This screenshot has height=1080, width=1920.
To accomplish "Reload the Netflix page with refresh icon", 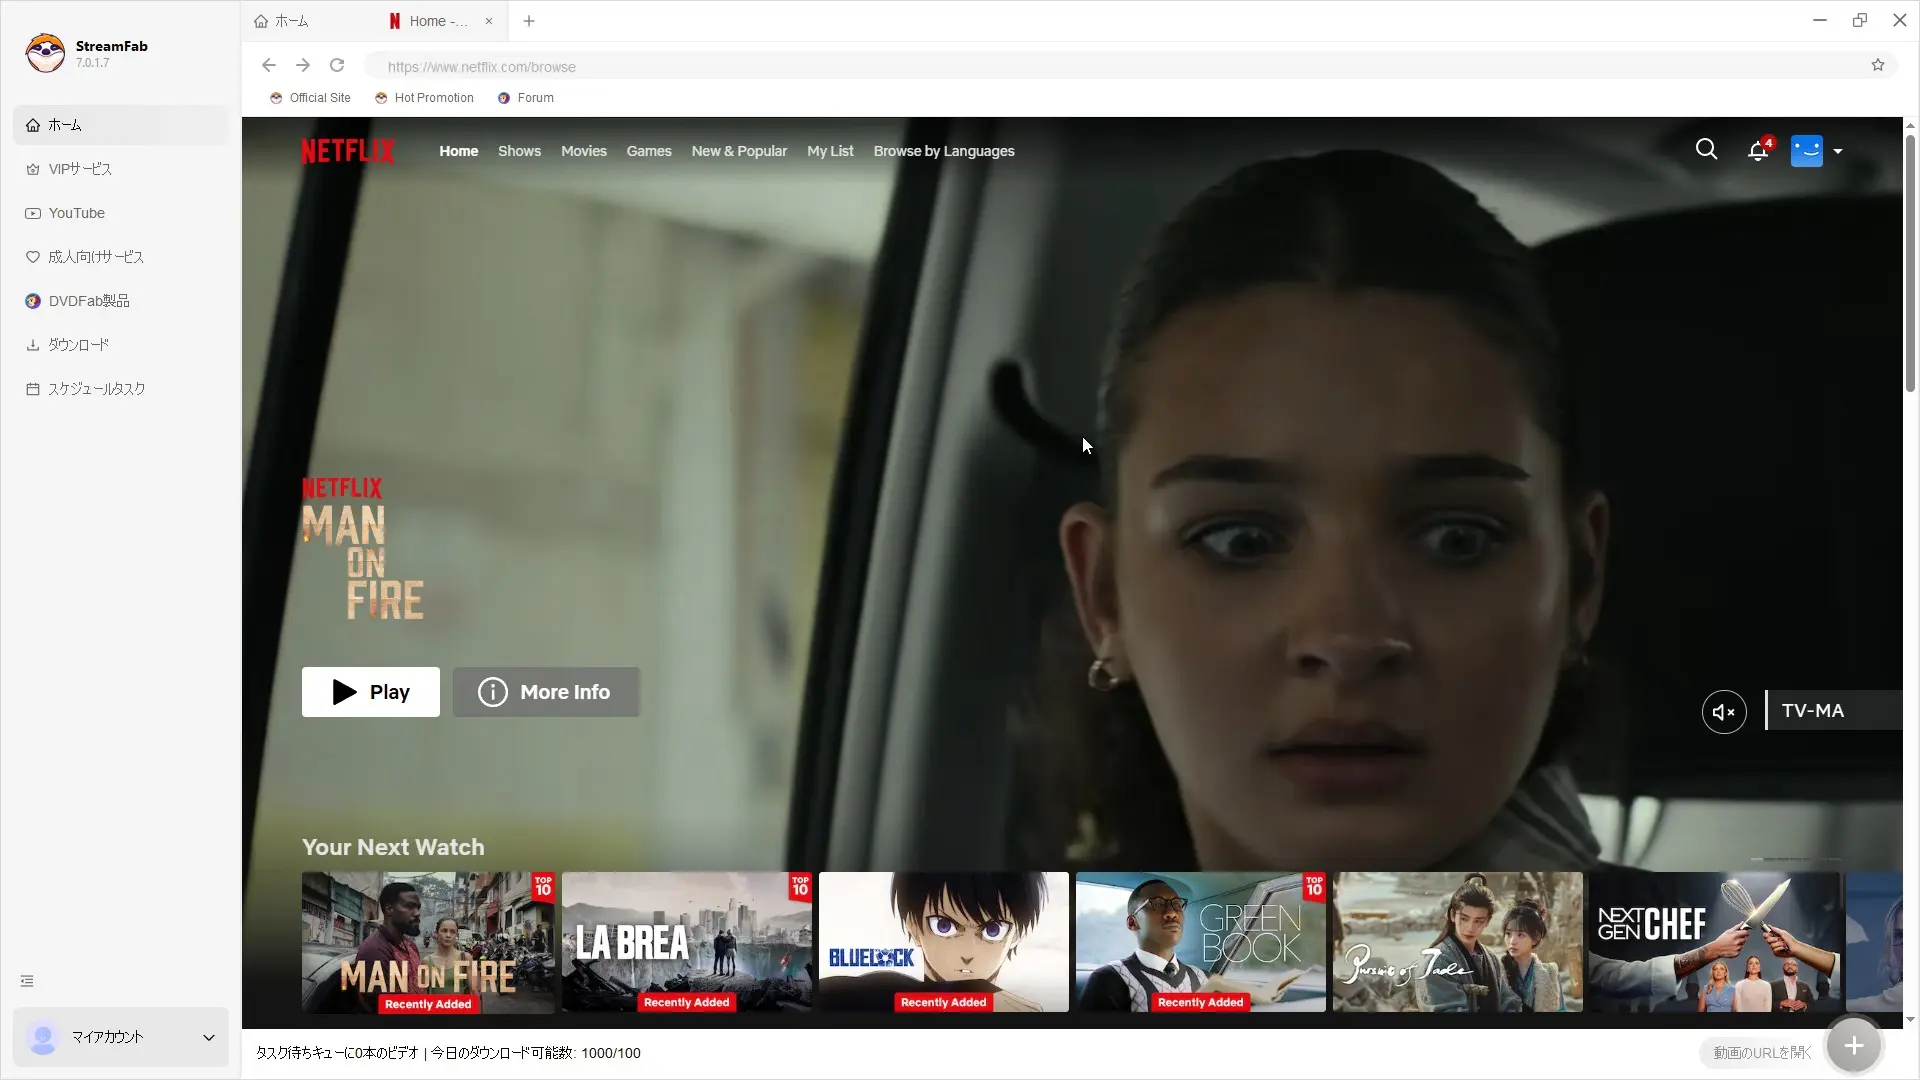I will tap(337, 66).
